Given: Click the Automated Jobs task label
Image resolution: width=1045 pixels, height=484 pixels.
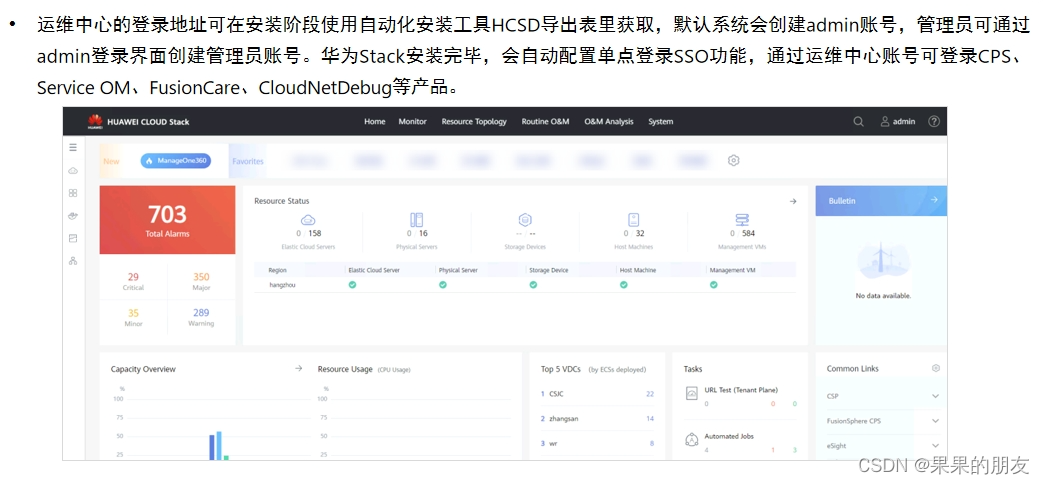Looking at the screenshot, I should pos(729,436).
